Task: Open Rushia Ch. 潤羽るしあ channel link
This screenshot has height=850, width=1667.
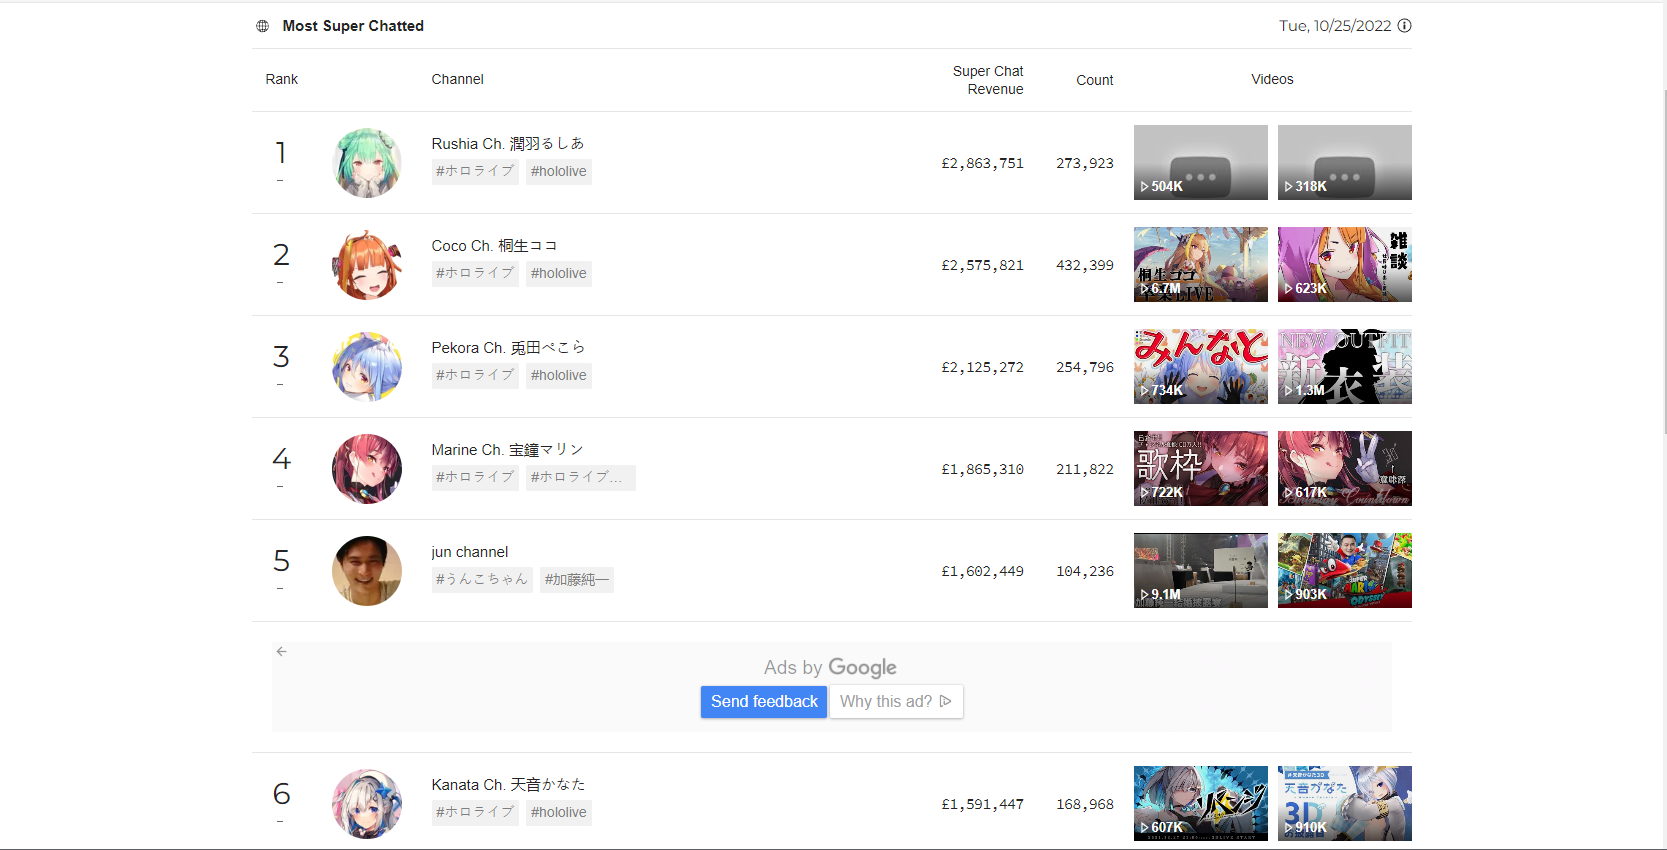Action: coord(508,144)
